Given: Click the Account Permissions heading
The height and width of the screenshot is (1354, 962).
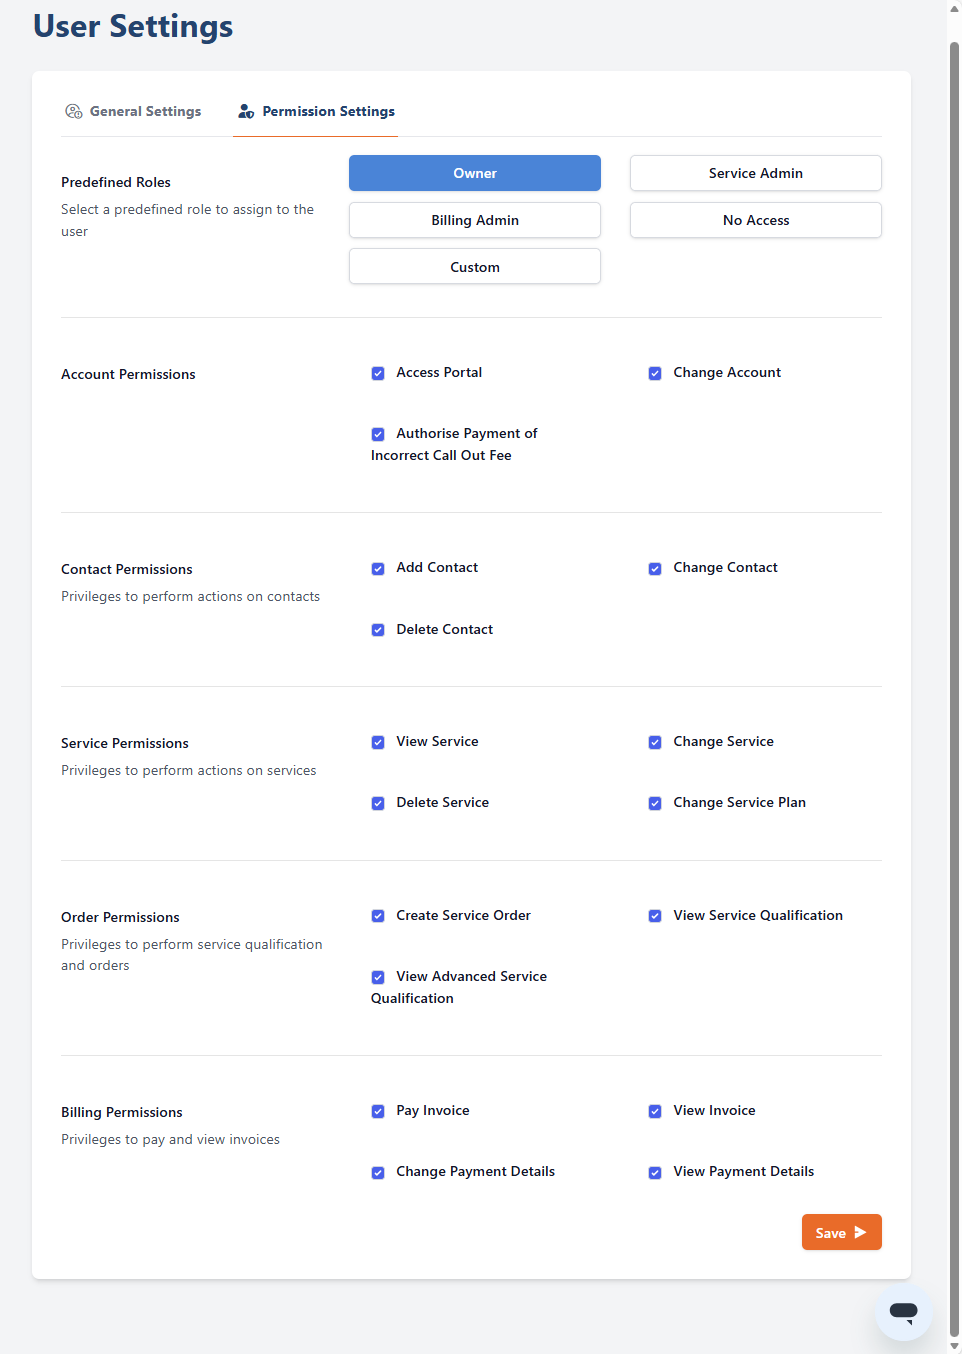Looking at the screenshot, I should [x=128, y=374].
